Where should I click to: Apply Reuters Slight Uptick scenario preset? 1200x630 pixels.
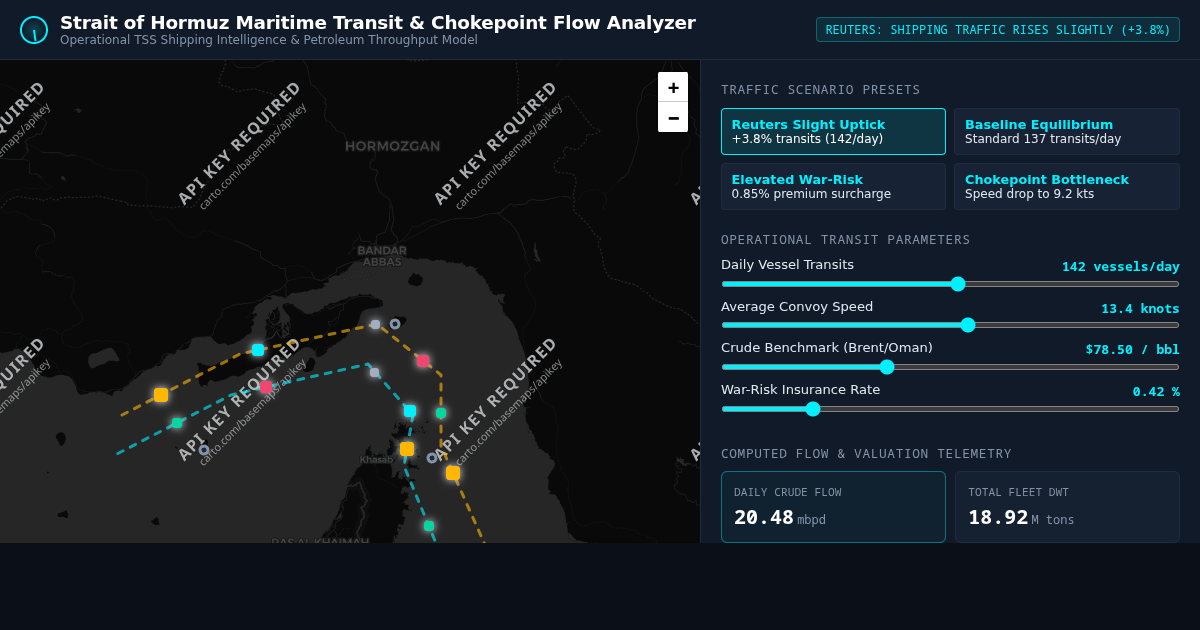[x=833, y=132]
